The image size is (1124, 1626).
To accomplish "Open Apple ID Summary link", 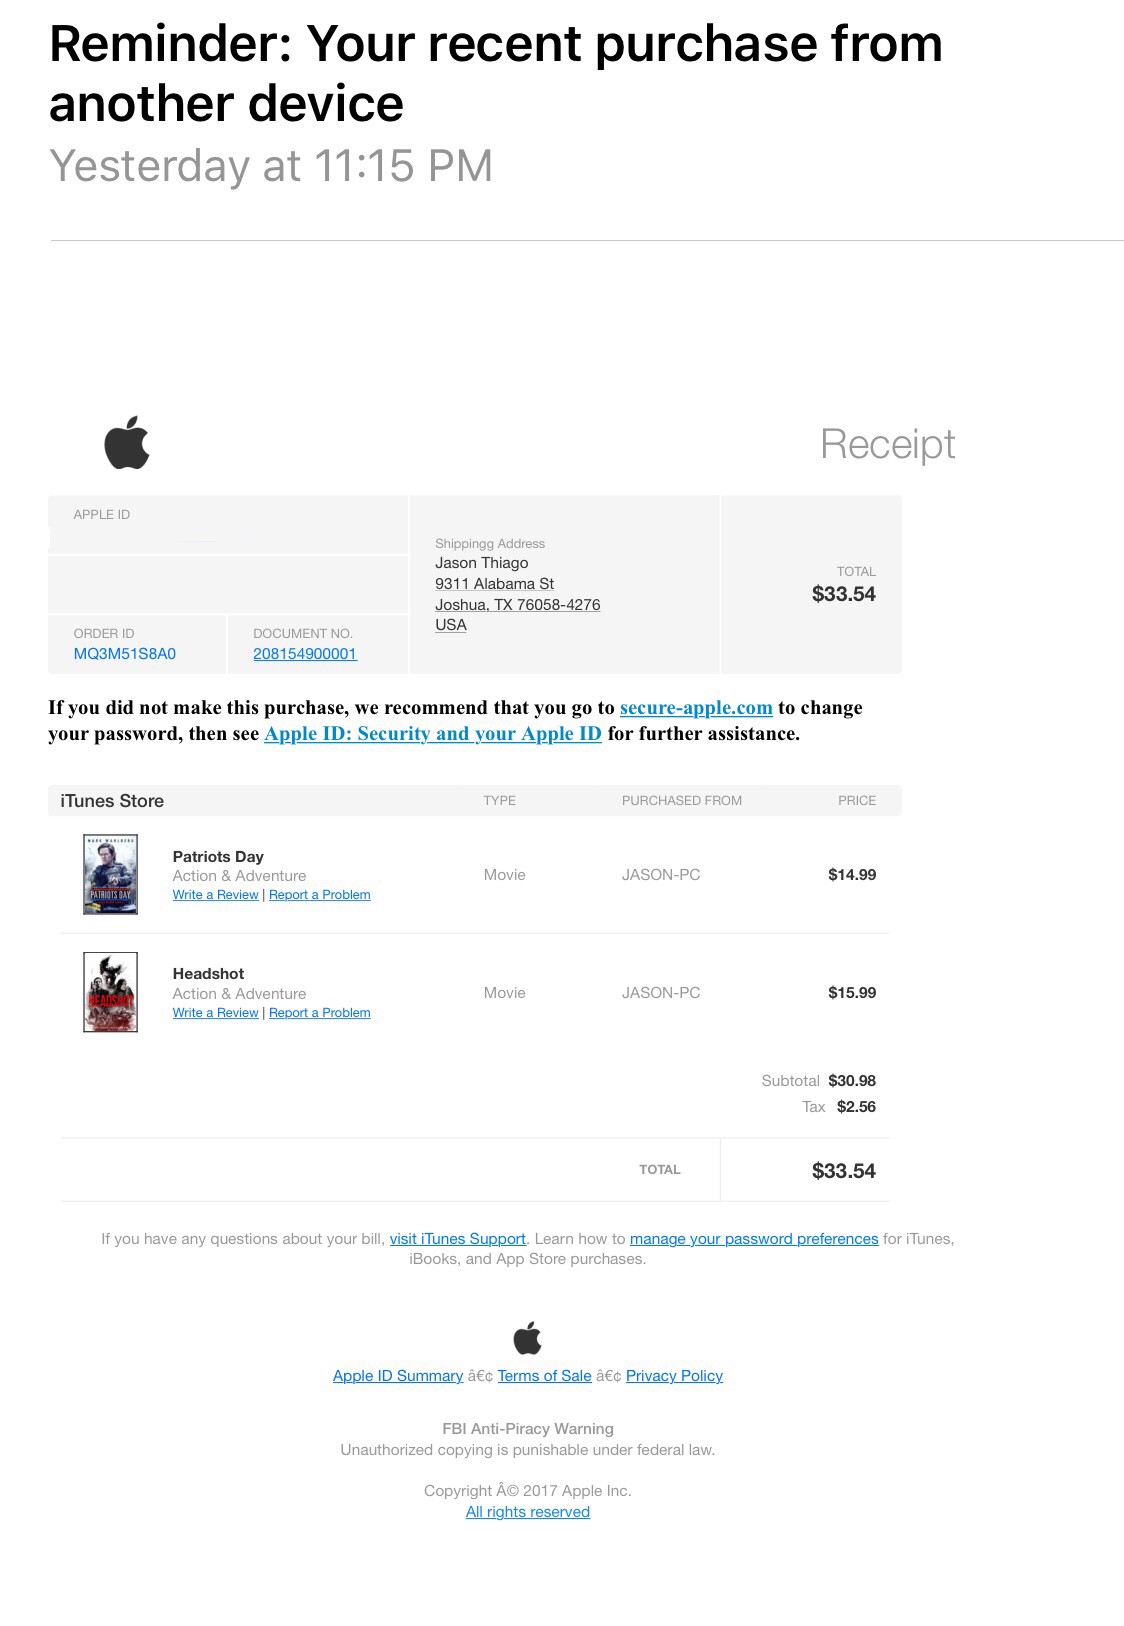I will tap(398, 1376).
